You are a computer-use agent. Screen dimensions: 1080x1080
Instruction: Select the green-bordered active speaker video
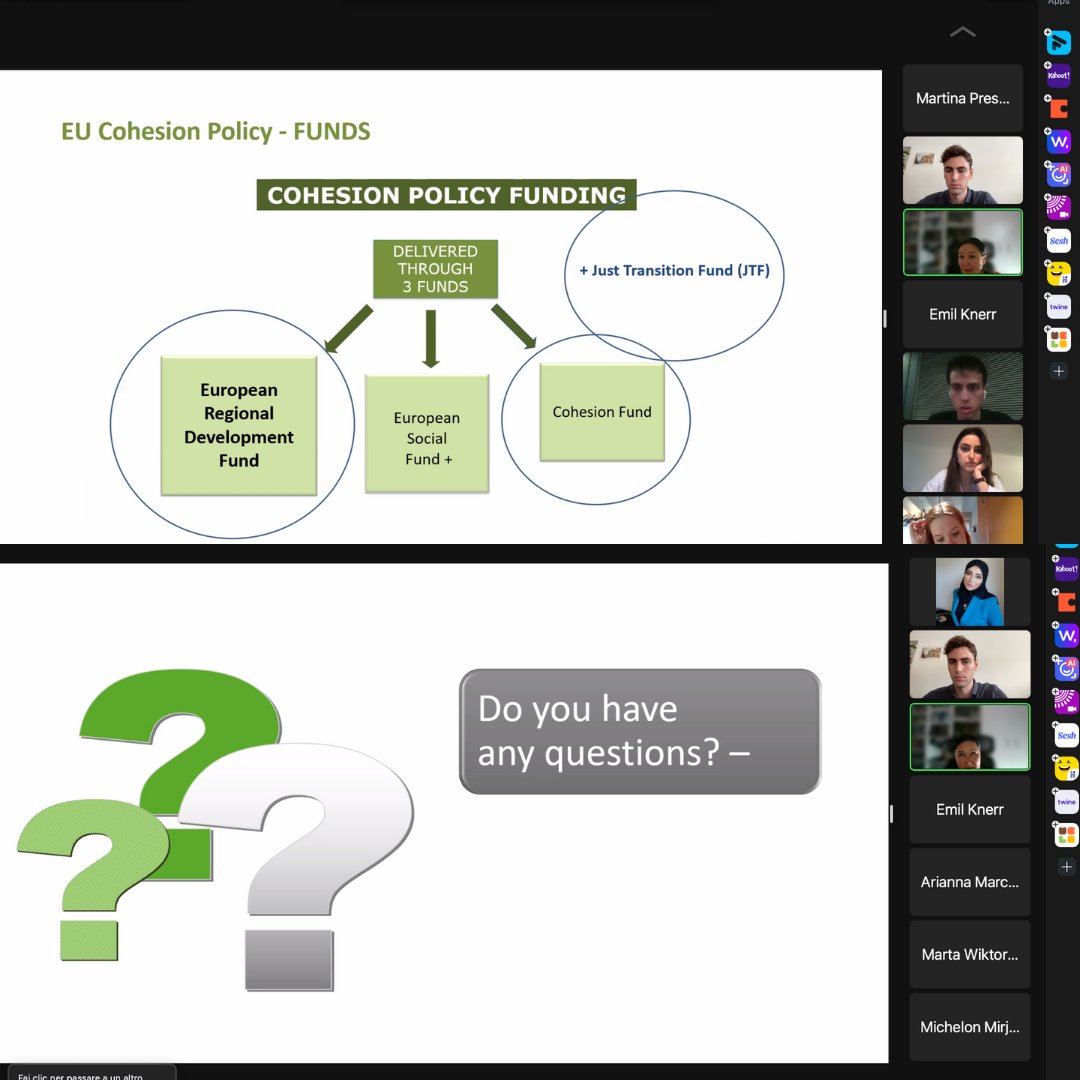click(962, 242)
